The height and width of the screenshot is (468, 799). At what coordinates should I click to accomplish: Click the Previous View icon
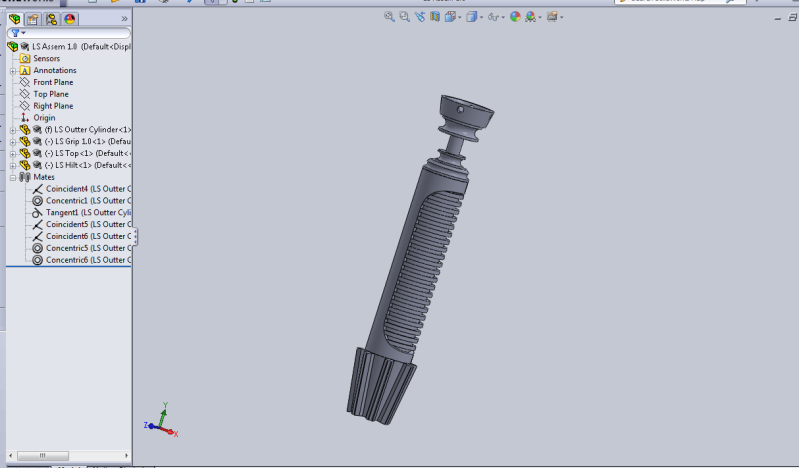[419, 17]
